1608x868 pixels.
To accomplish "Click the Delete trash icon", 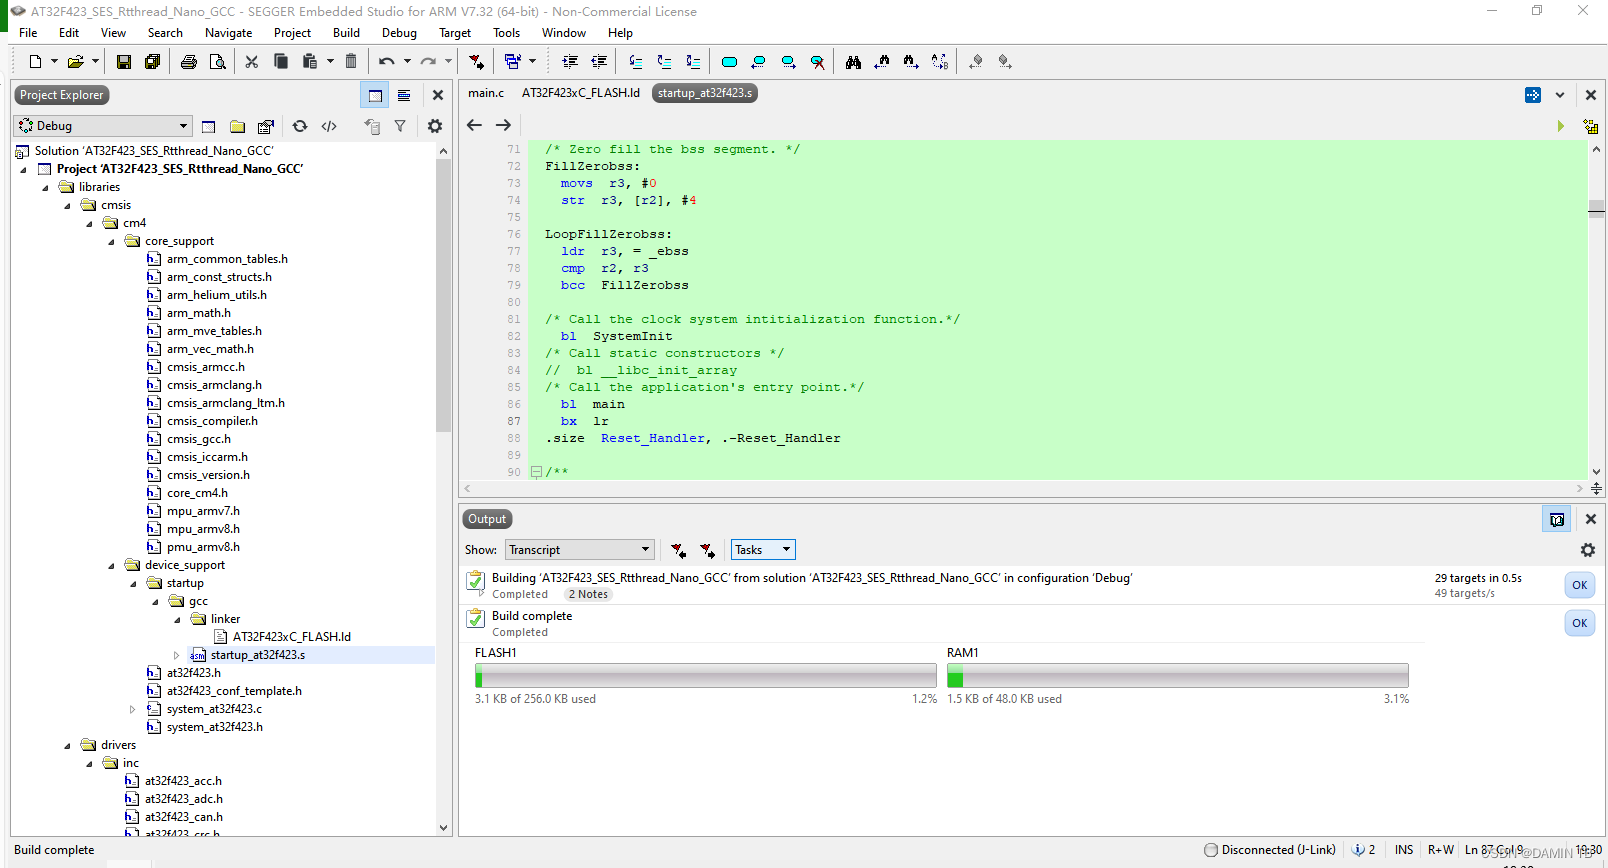I will click(351, 62).
